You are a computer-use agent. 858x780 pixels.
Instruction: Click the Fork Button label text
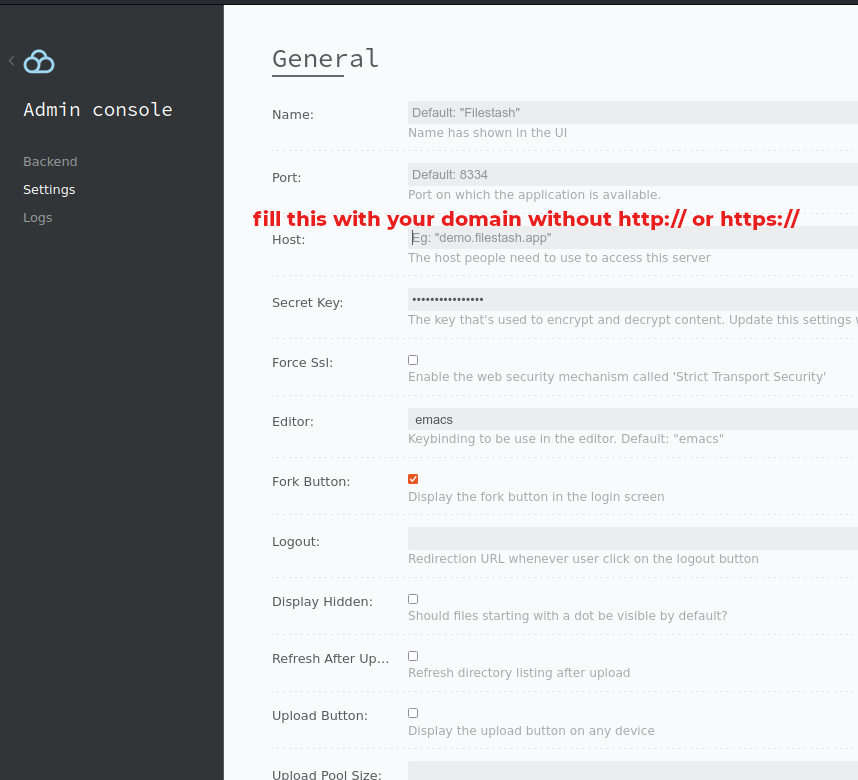[x=311, y=482]
